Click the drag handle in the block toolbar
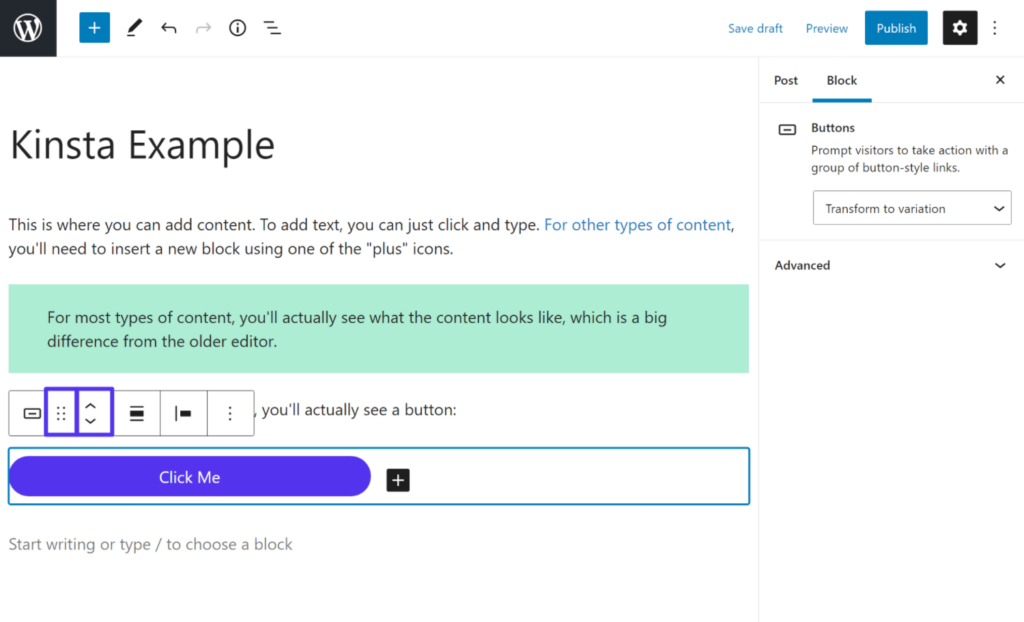This screenshot has height=622, width=1024. (x=61, y=412)
